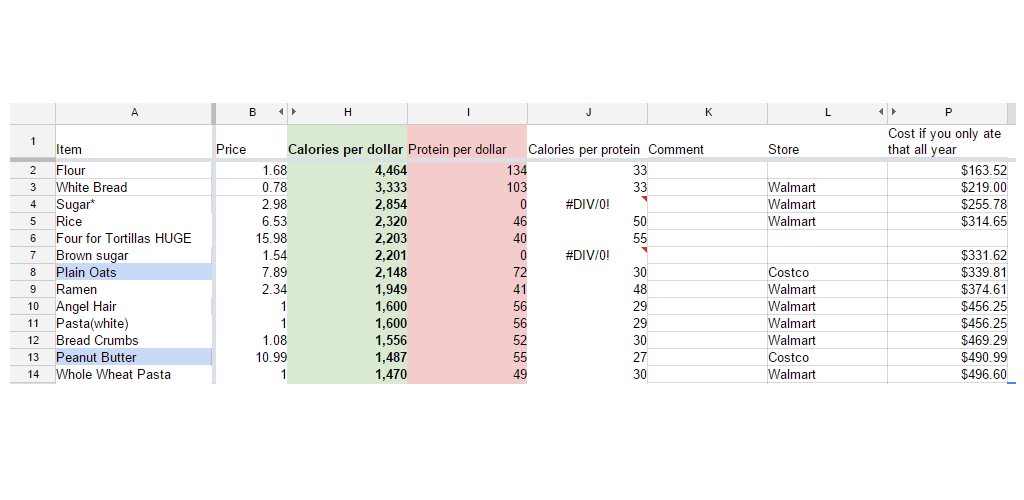Select row 13 header number

click(32, 357)
